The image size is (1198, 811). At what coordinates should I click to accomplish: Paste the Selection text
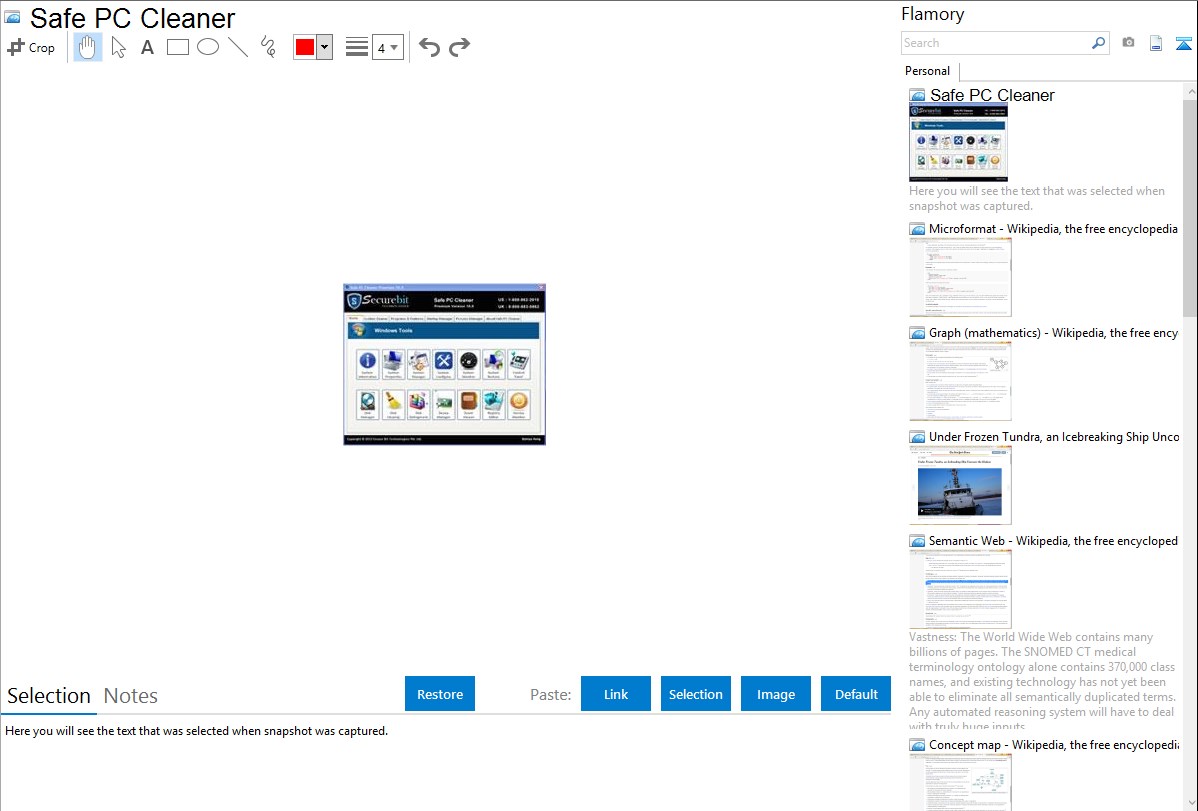[696, 694]
